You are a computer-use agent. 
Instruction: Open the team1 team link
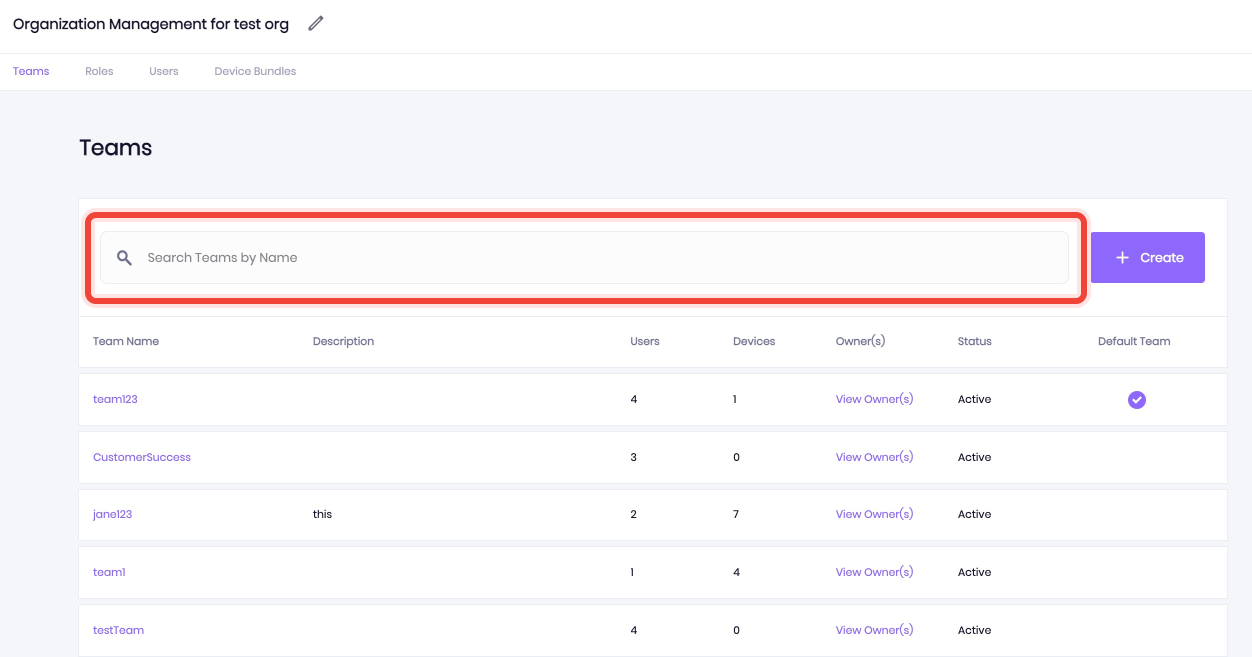coord(109,572)
